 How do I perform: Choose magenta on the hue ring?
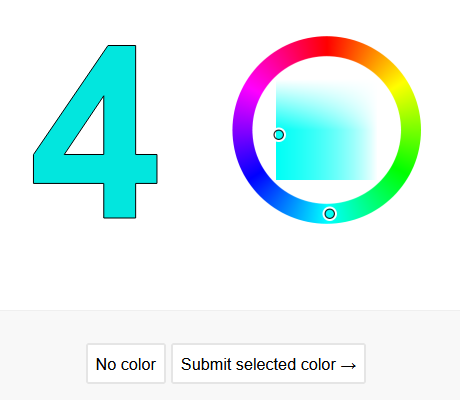pos(254,88)
